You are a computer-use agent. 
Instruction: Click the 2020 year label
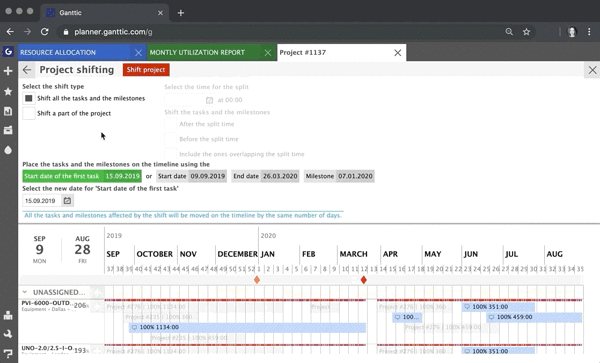point(268,236)
